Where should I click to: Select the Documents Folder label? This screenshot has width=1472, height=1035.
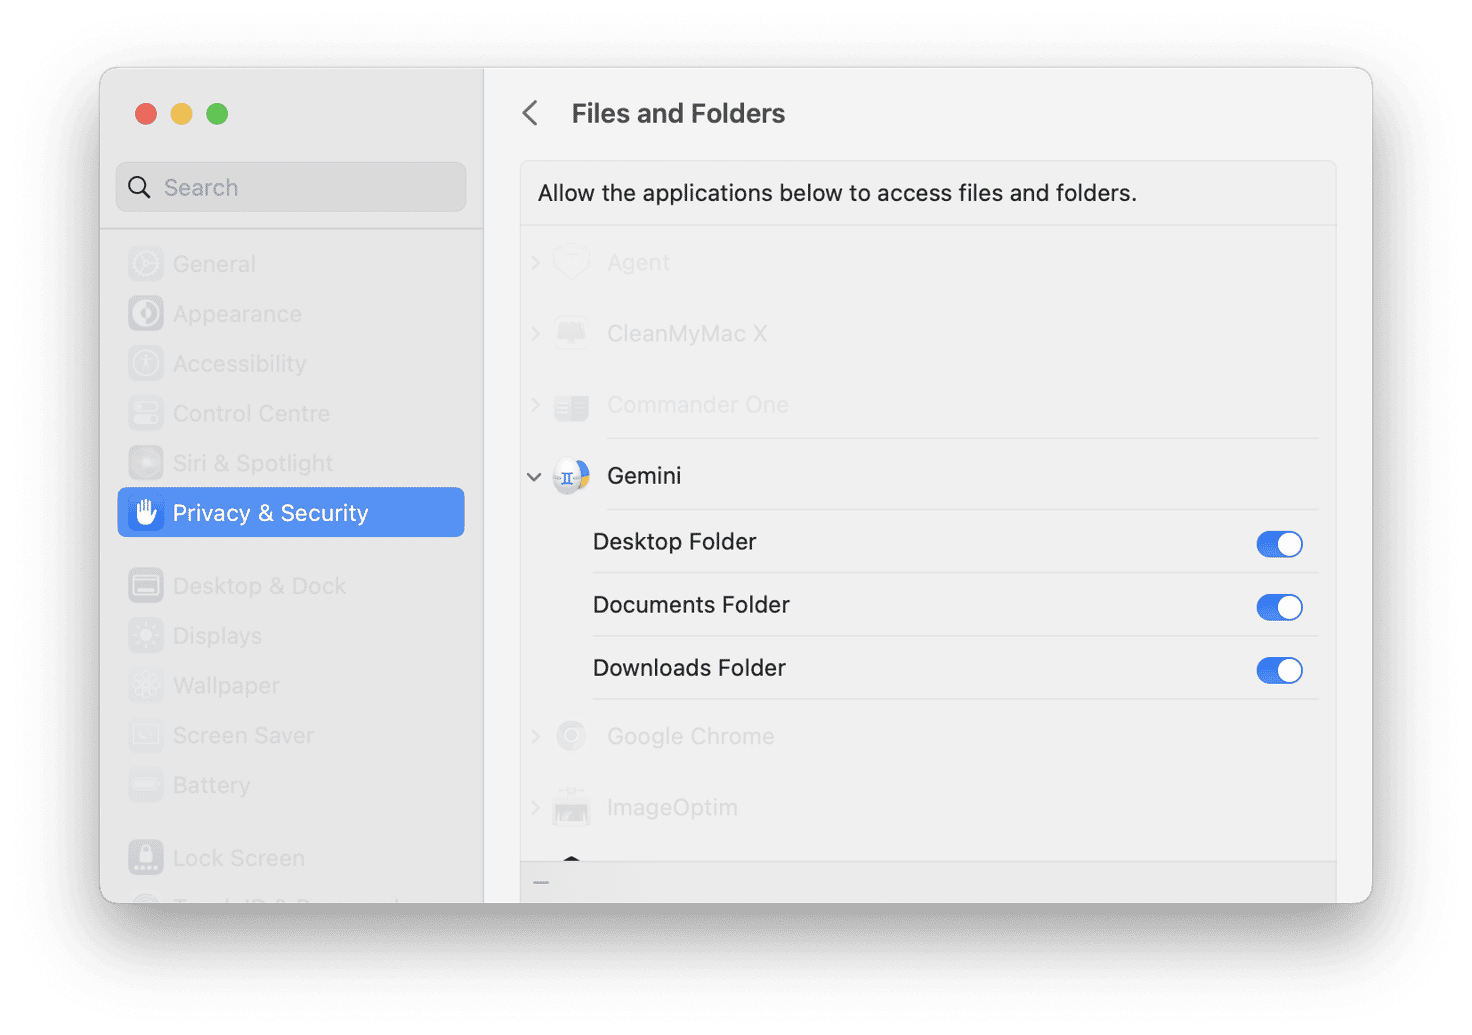(x=691, y=604)
